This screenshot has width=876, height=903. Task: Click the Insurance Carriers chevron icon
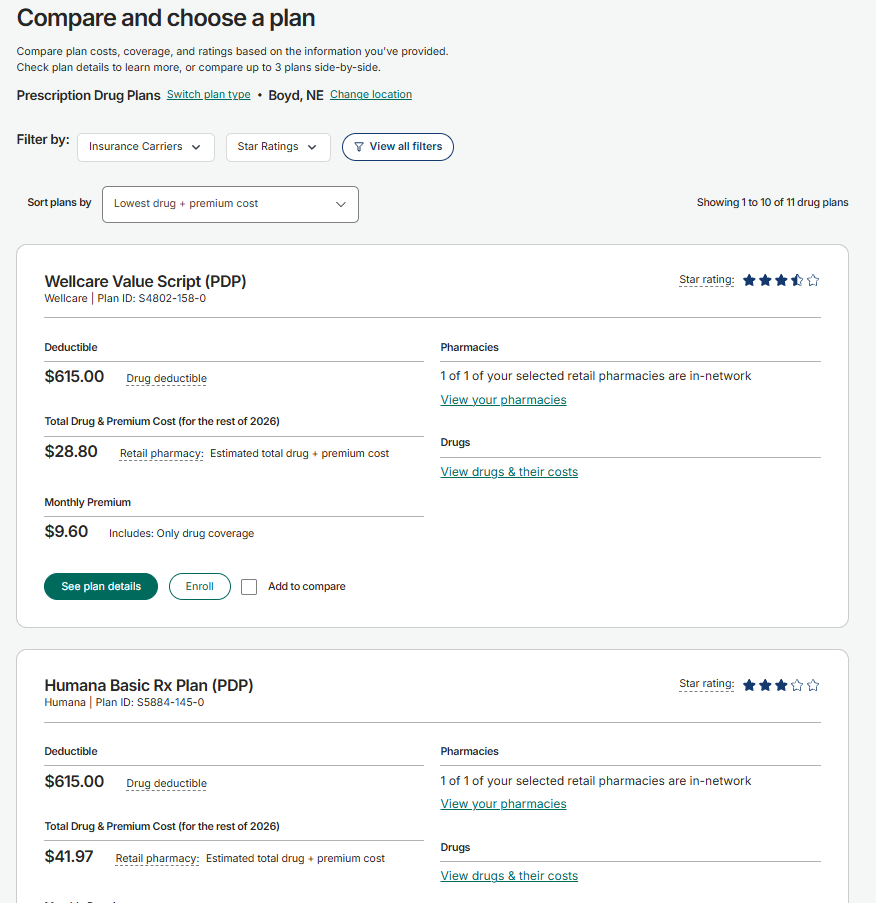[196, 147]
